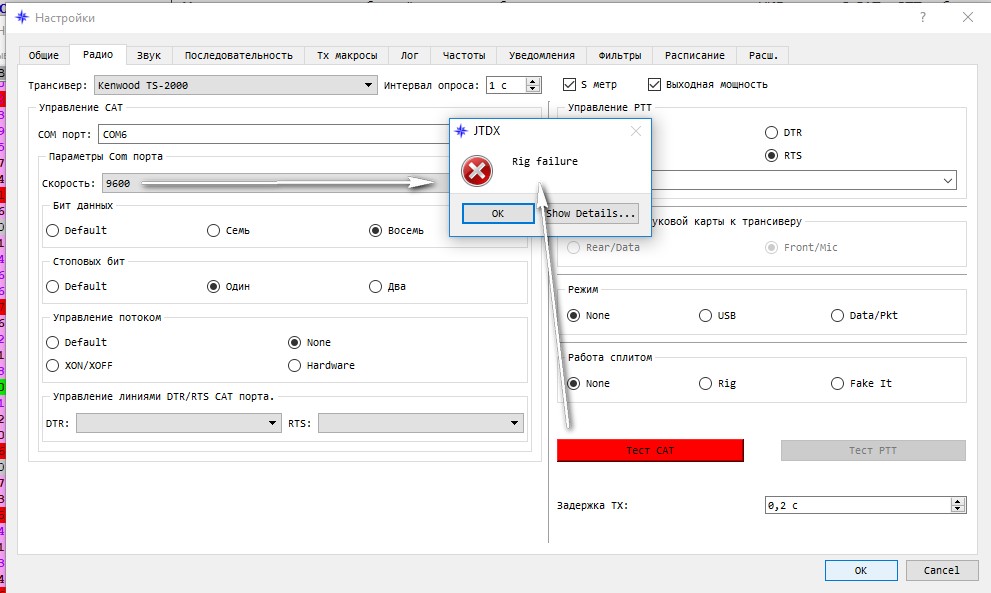Open Show Details in error dialog
This screenshot has width=991, height=593.
point(591,213)
